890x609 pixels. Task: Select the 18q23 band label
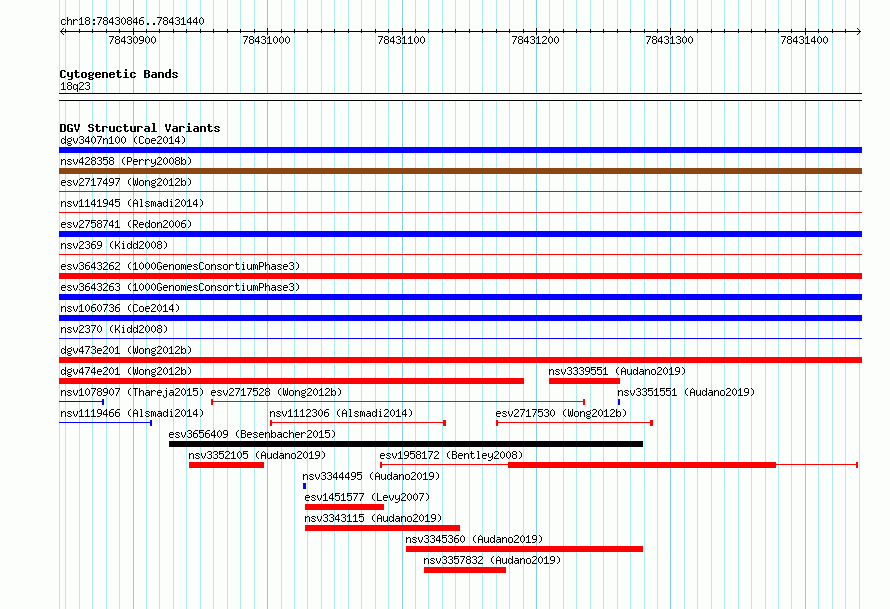point(75,86)
